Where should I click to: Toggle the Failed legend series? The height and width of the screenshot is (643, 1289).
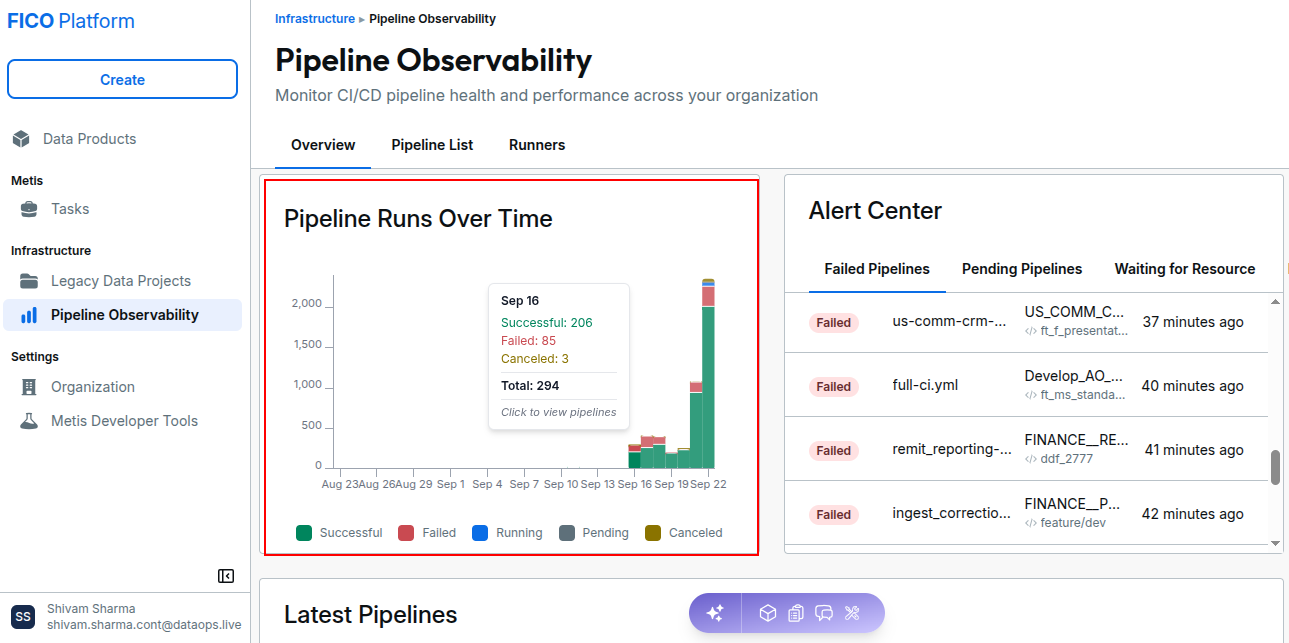(x=427, y=533)
